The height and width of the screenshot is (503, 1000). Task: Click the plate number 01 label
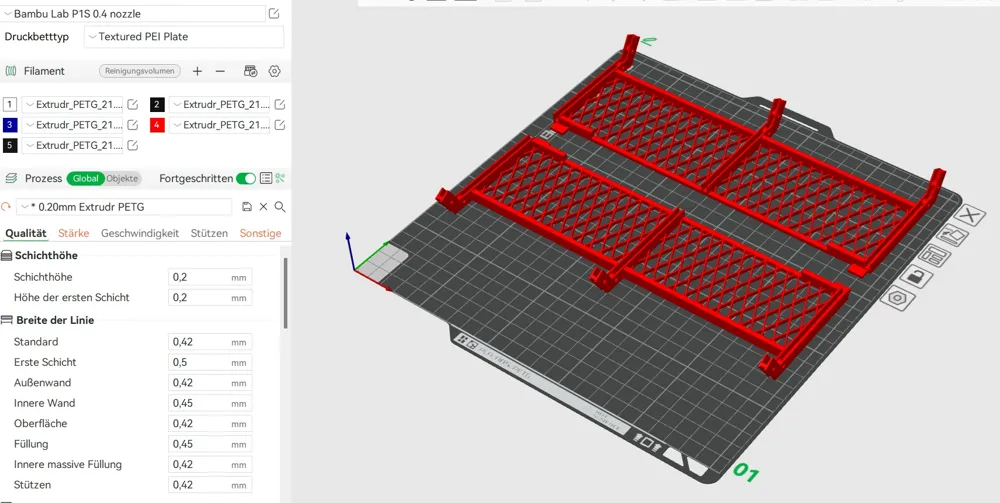pyautogui.click(x=746, y=472)
